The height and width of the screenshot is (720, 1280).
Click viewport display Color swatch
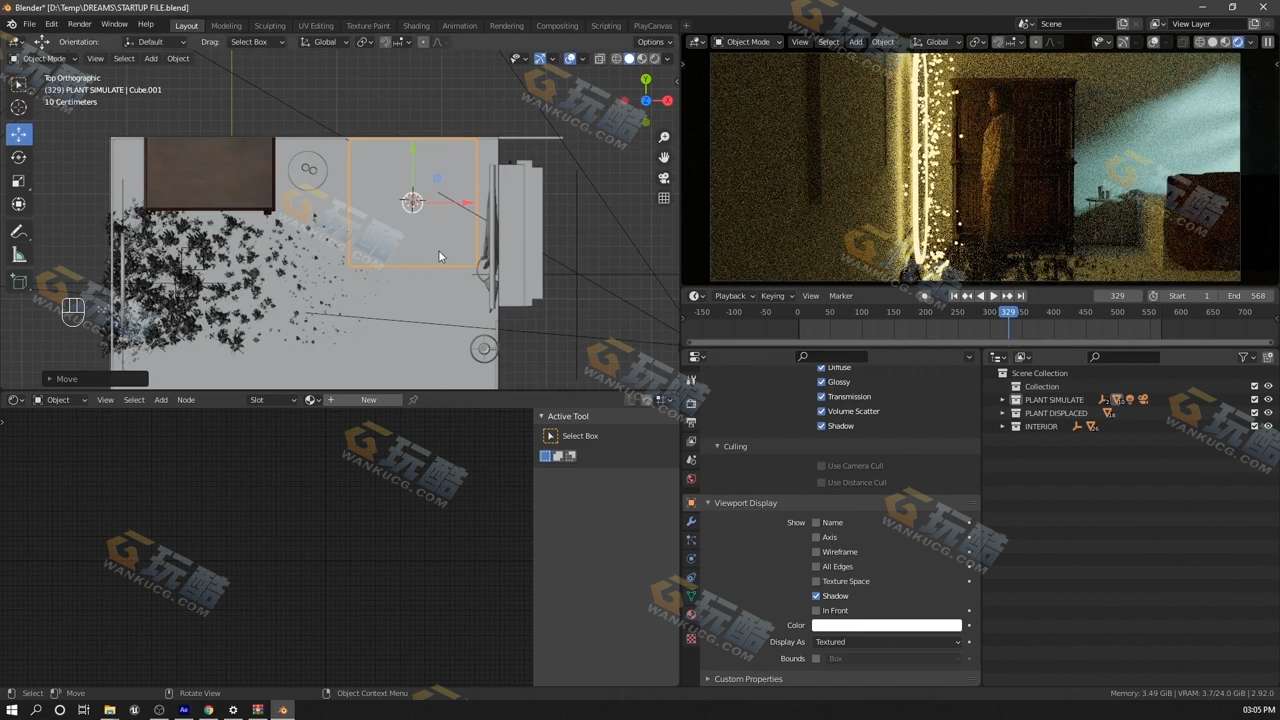887,625
